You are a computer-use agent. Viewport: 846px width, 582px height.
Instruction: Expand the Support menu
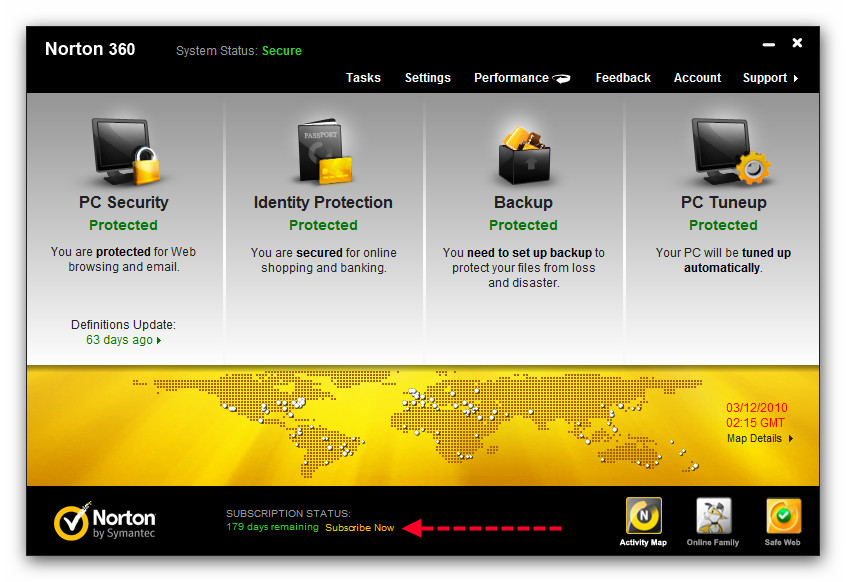coord(770,78)
